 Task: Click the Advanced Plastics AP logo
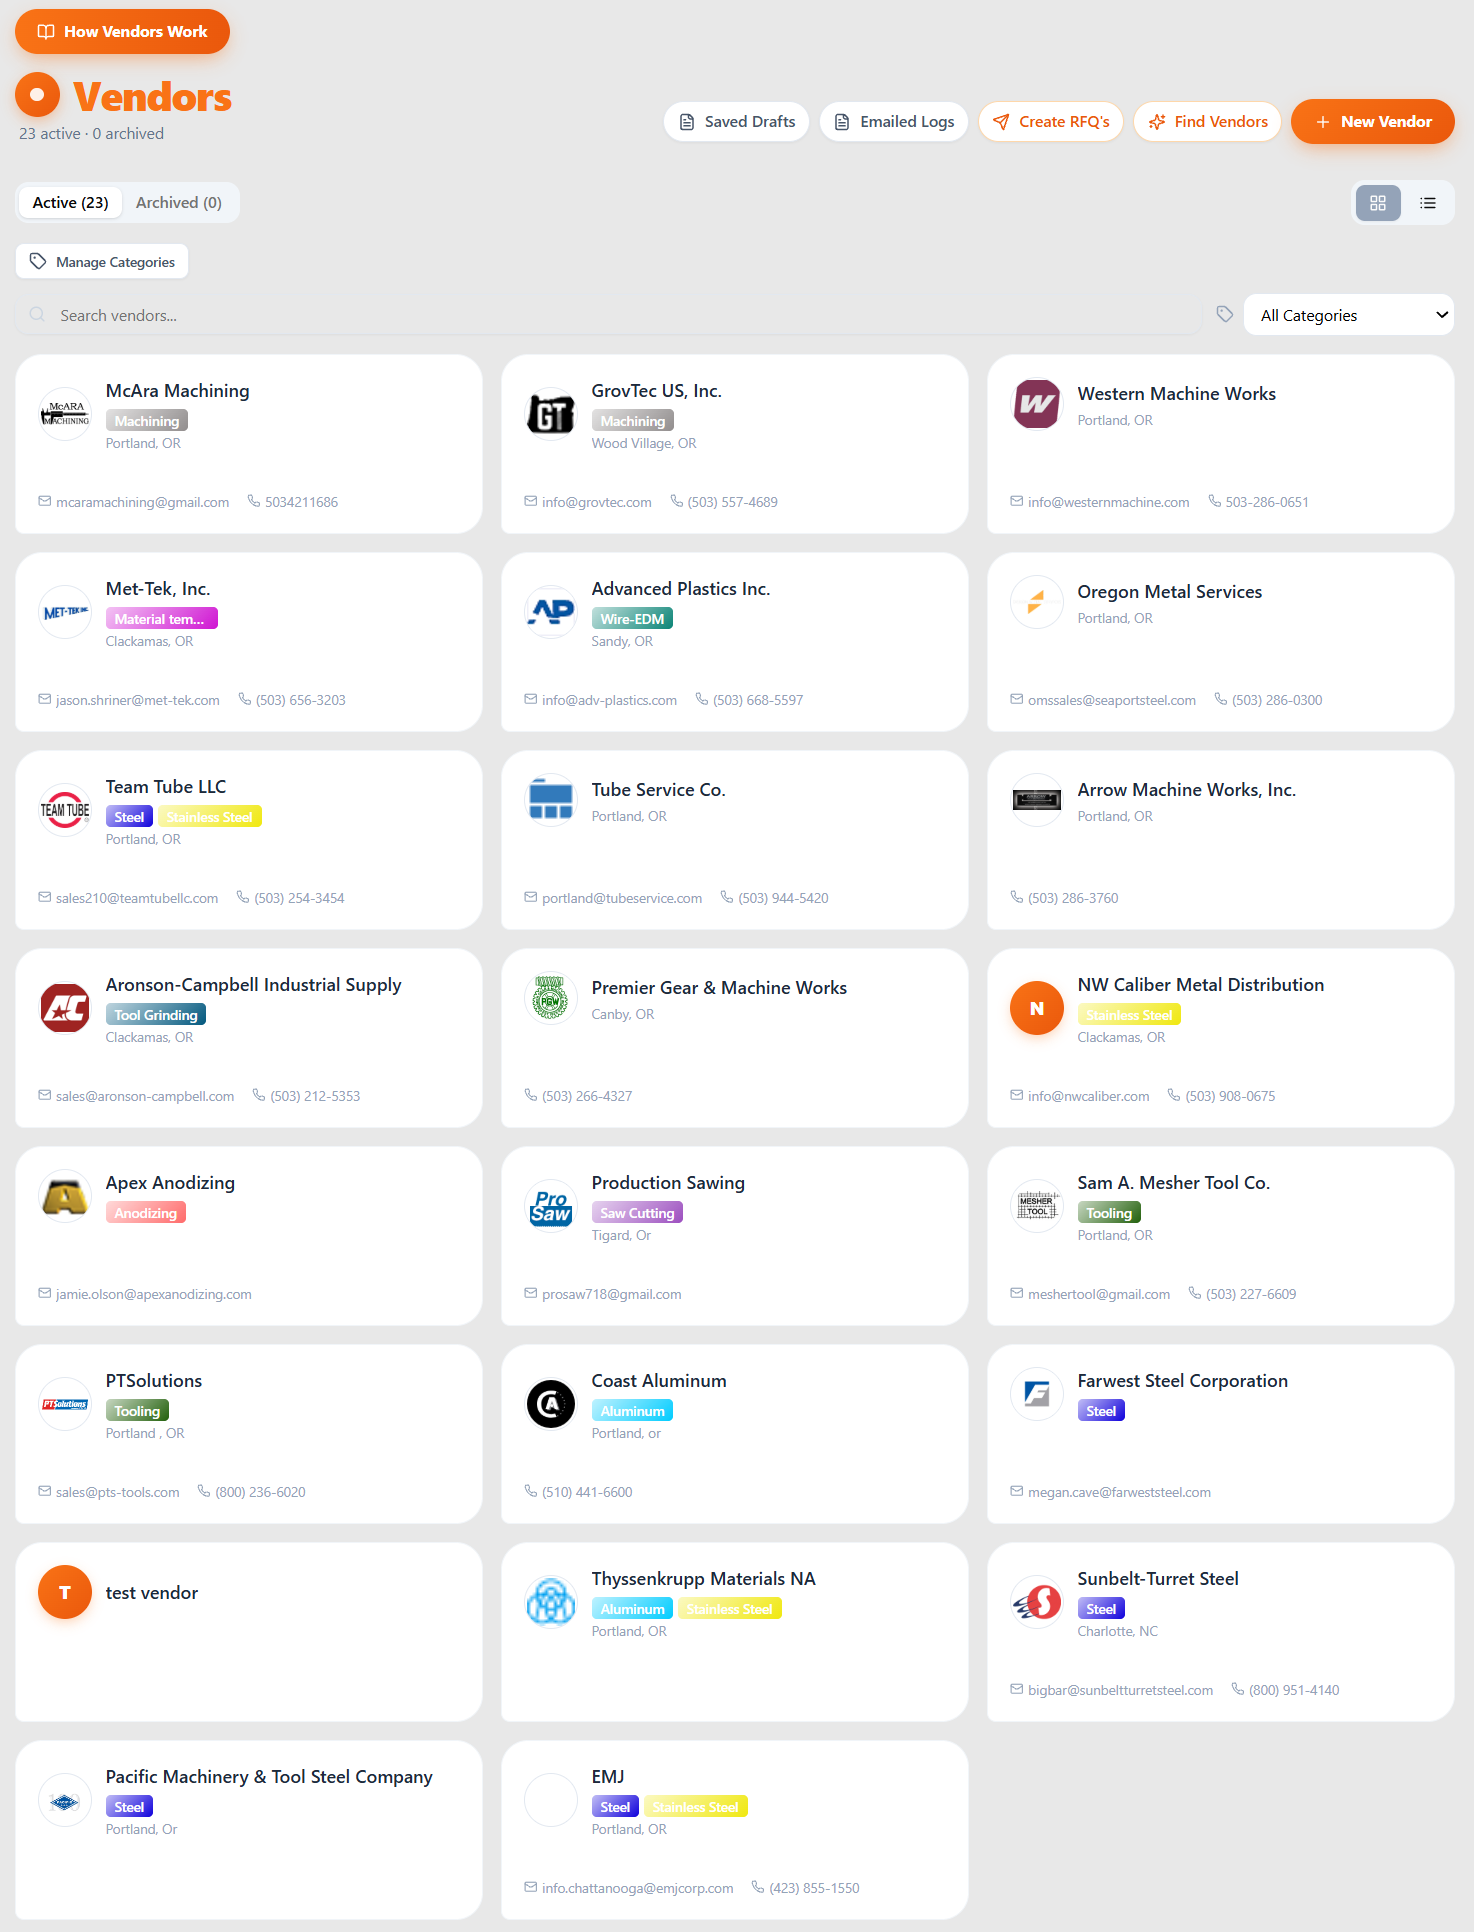(551, 612)
